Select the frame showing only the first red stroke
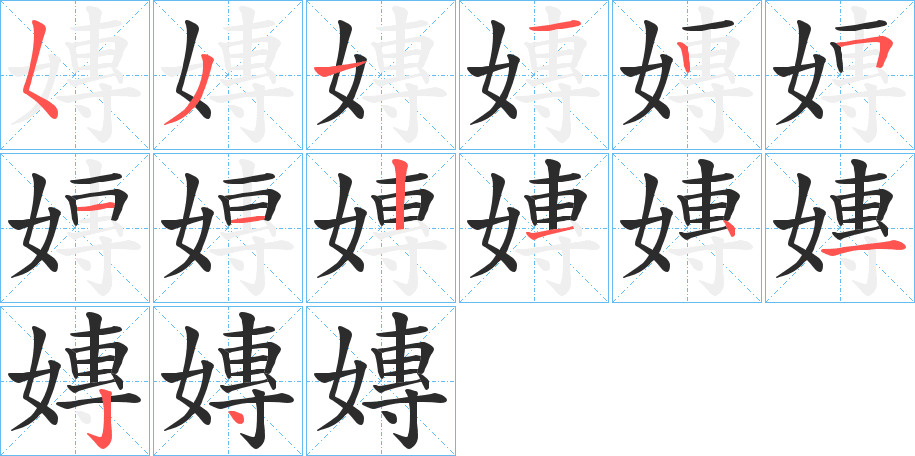Image resolution: width=915 pixels, height=456 pixels. [75, 75]
